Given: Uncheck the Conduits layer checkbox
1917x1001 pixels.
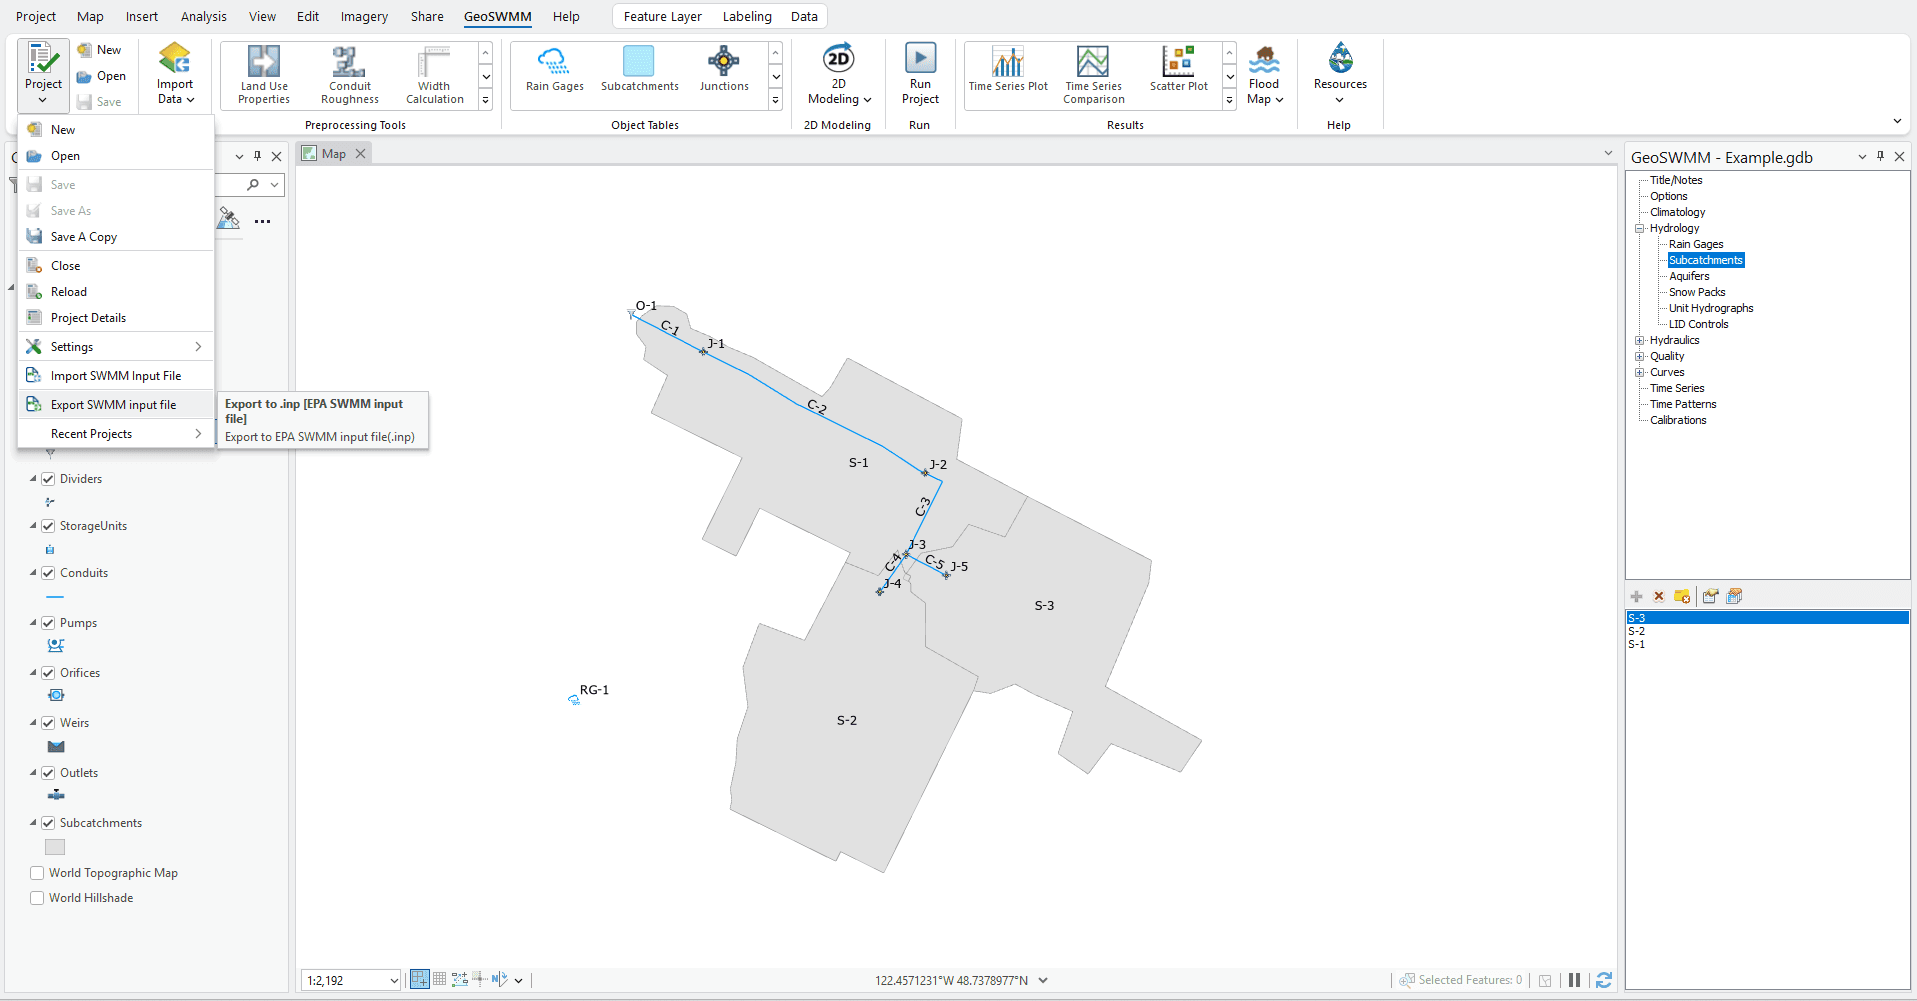Looking at the screenshot, I should click(49, 572).
